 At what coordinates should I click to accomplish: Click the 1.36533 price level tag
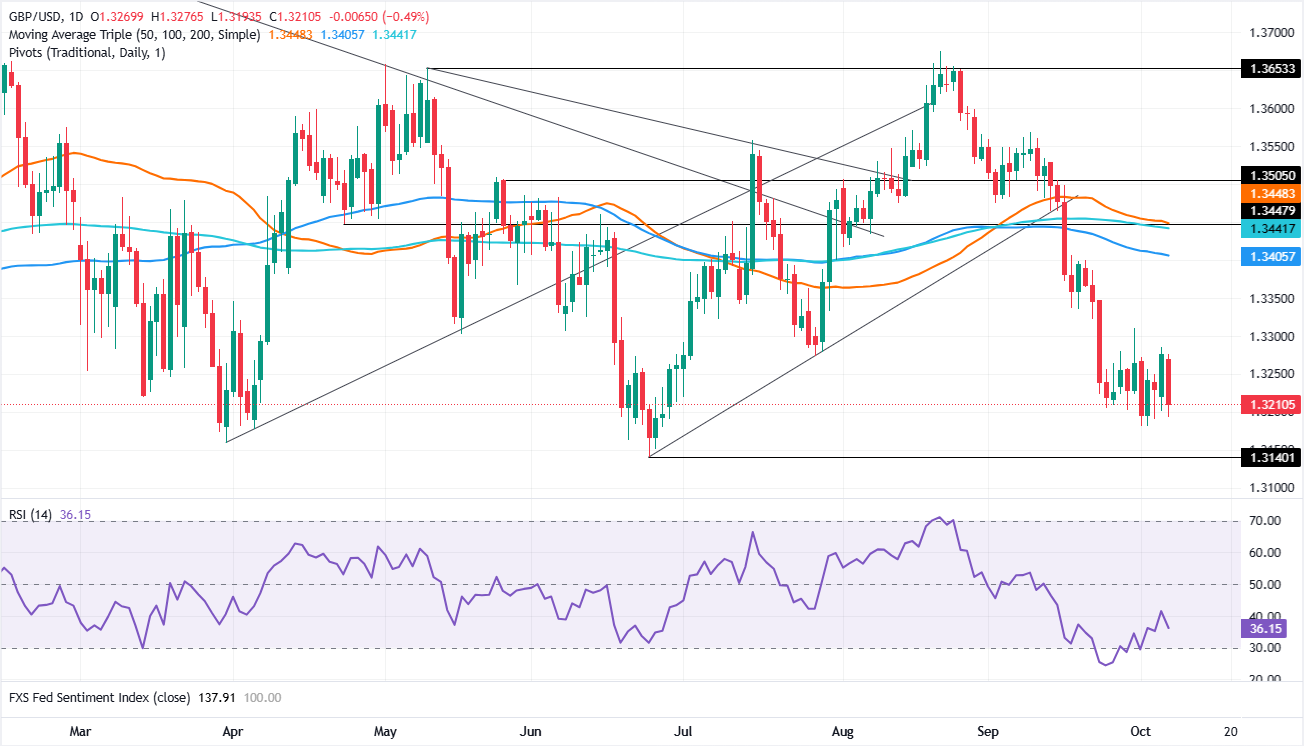(1271, 69)
